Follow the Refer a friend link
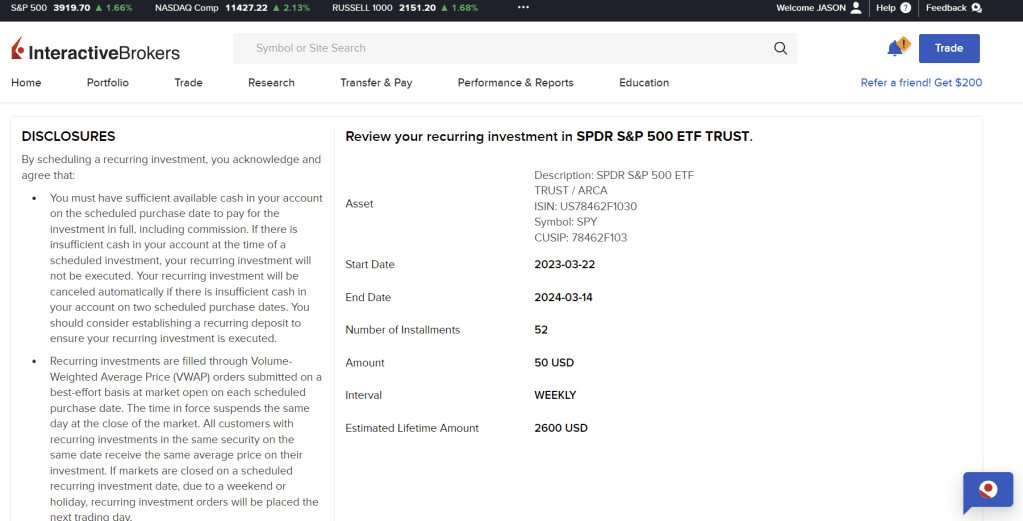 coord(921,83)
